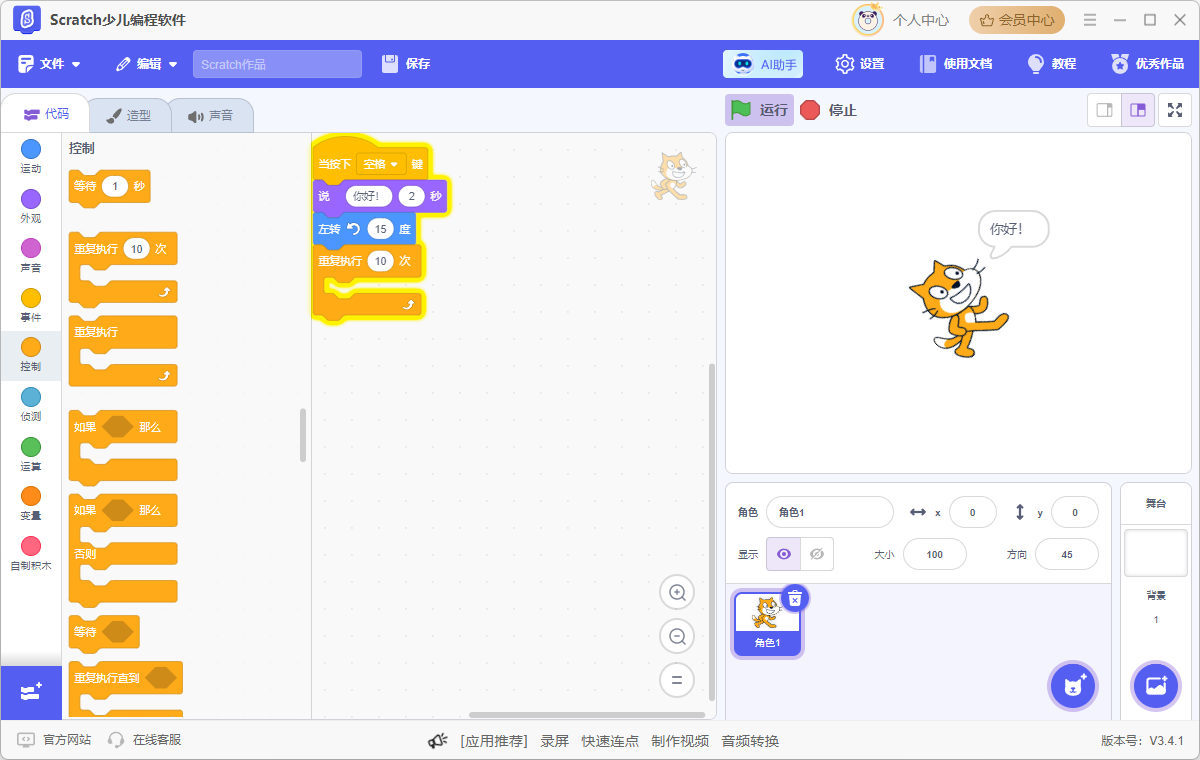Image resolution: width=1200 pixels, height=760 pixels.
Task: Click the Scratch作品 project name field
Action: pyautogui.click(x=277, y=64)
